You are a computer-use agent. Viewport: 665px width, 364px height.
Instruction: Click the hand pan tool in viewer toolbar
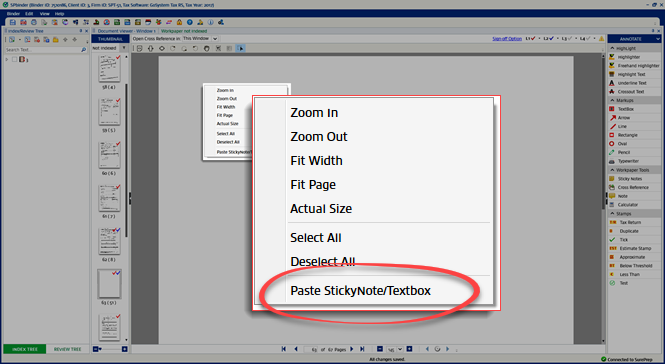[207, 48]
